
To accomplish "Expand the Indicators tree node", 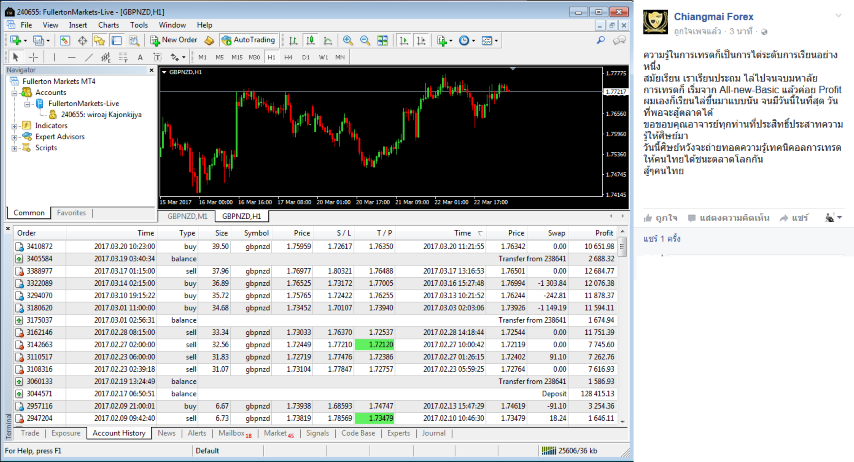I will 14,126.
